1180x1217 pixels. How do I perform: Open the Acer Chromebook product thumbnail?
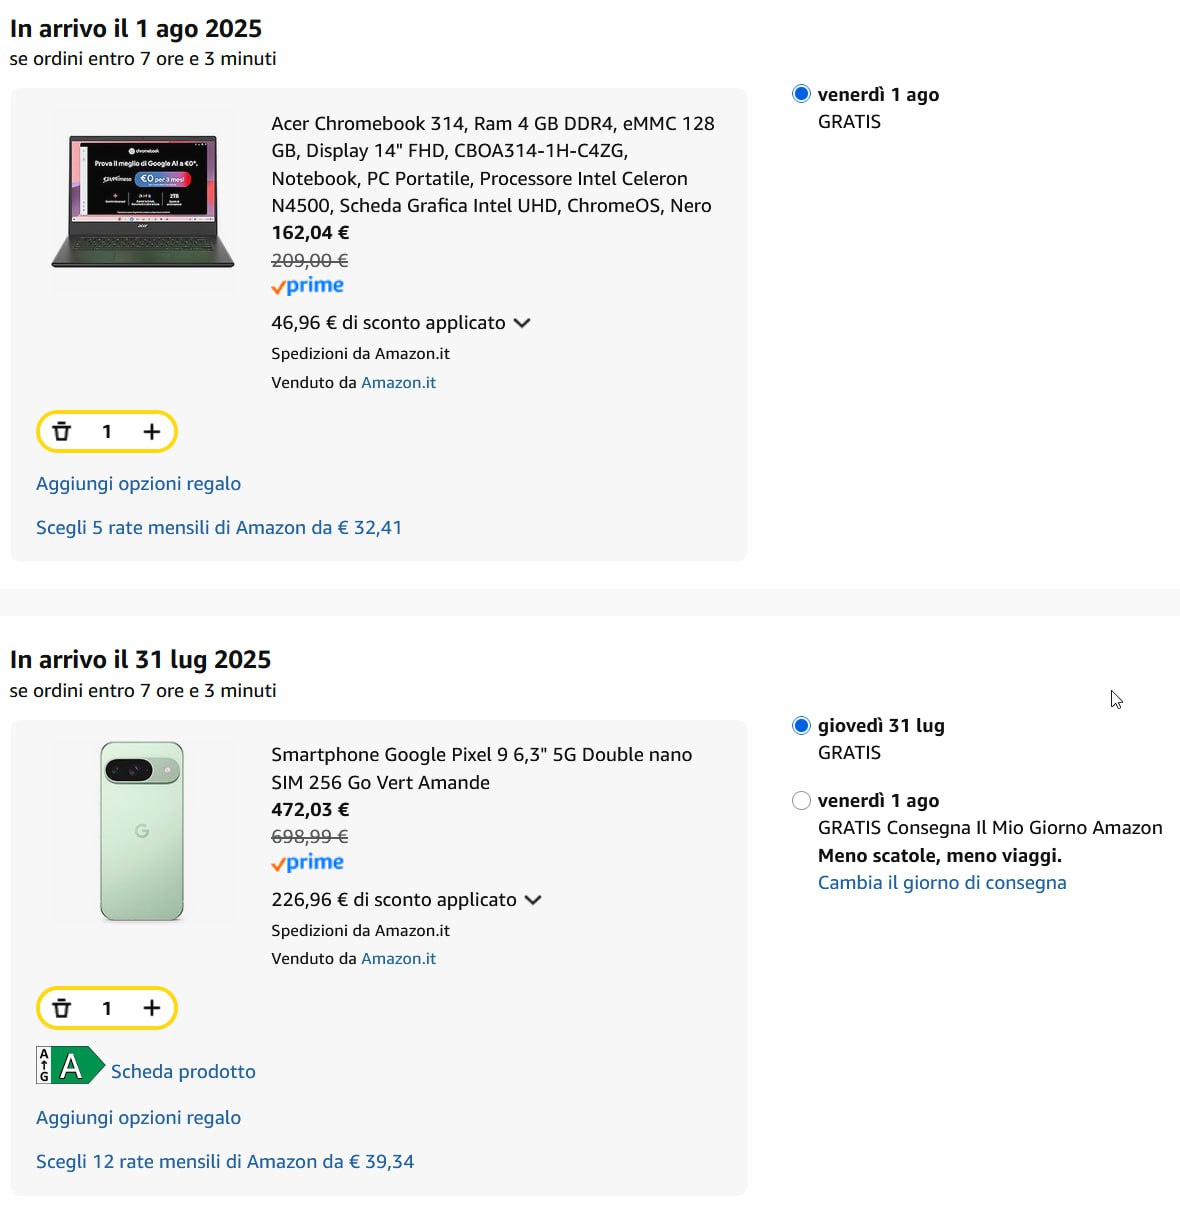(143, 201)
